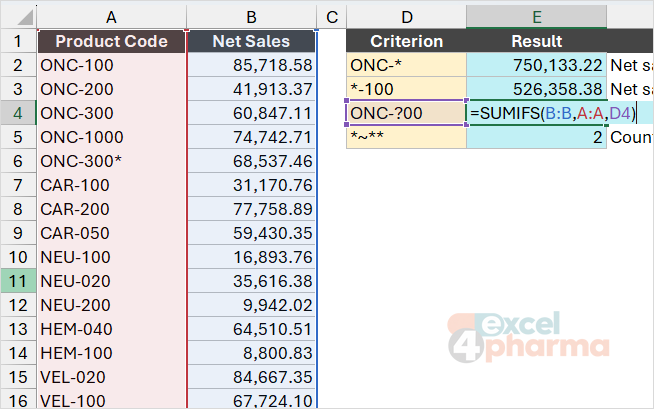The height and width of the screenshot is (409, 654).
Task: Click net sales value 77,758.89
Action: tap(252, 209)
